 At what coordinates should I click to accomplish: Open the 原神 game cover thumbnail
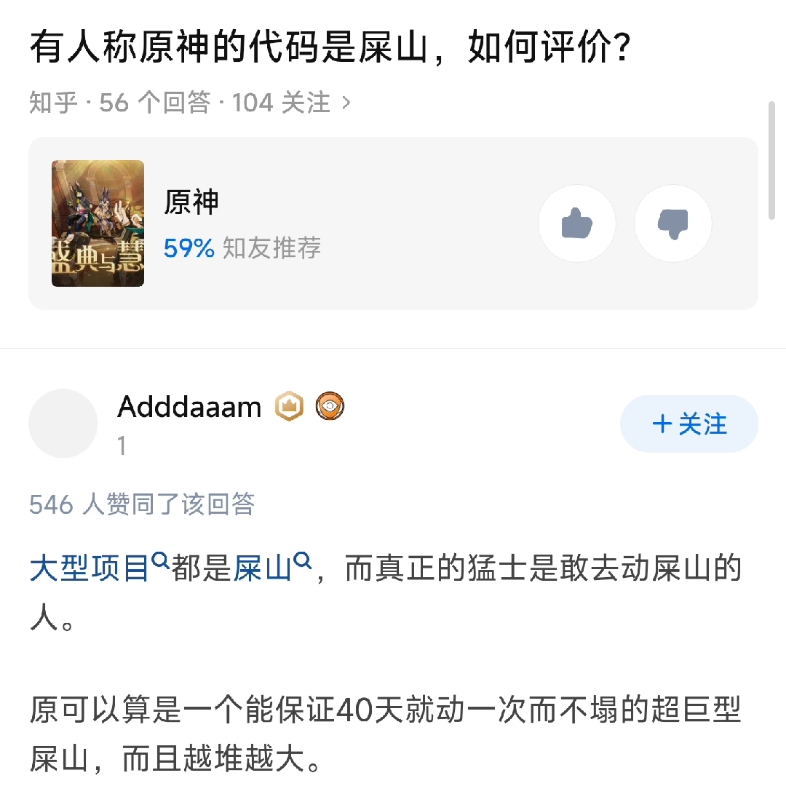(x=98, y=223)
